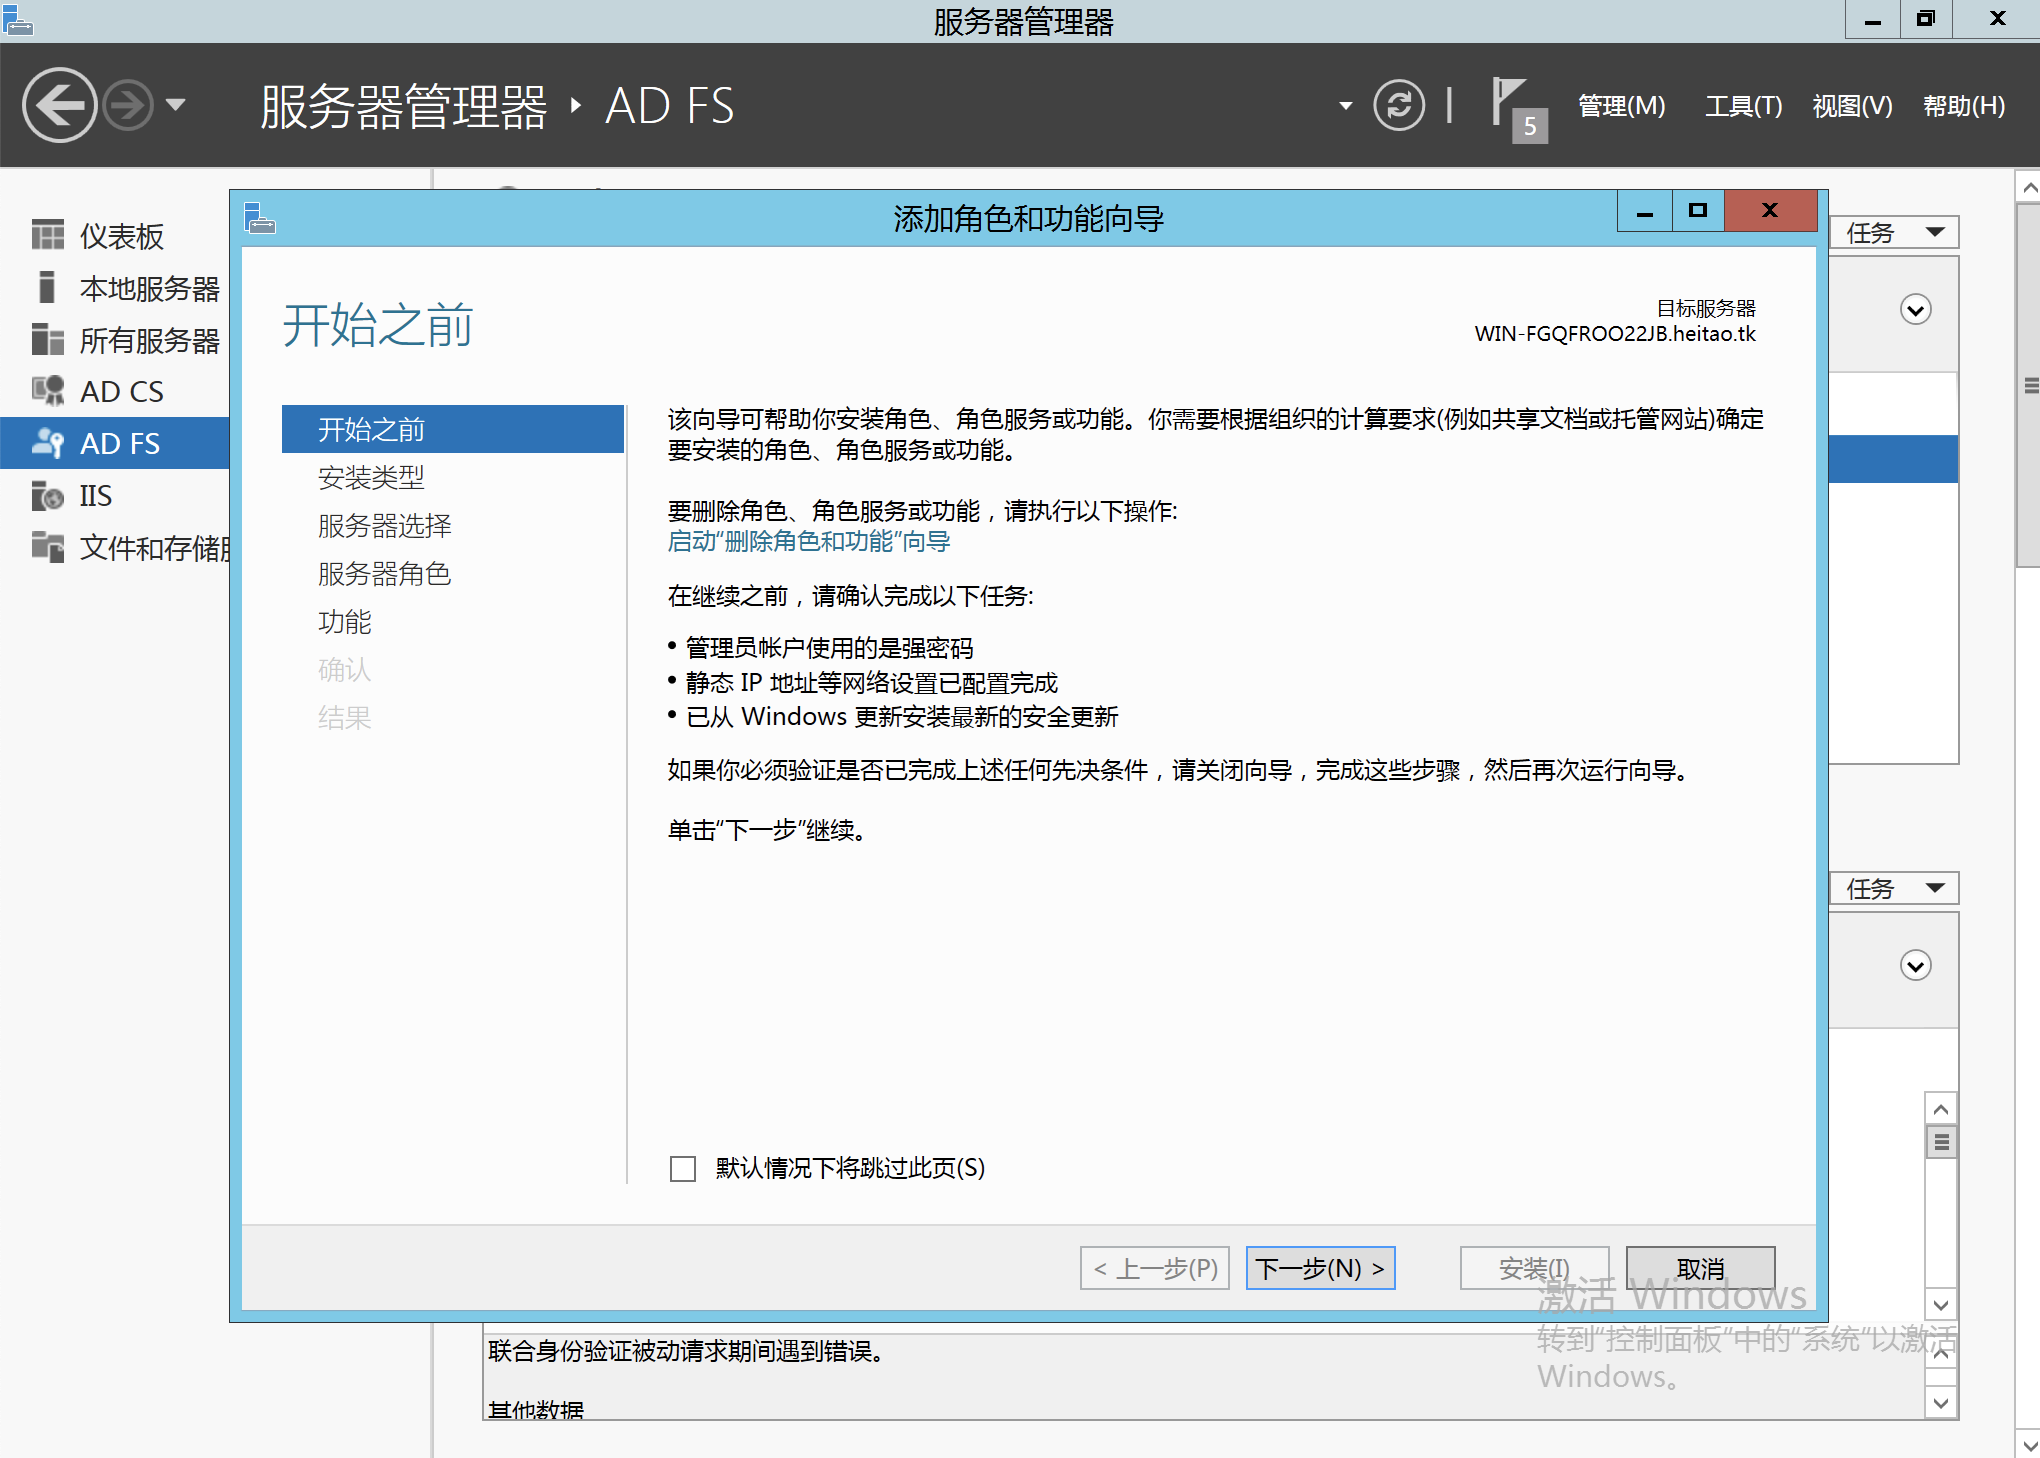Minimize the 添加角色和功能向导 window
Screen dimensions: 2040x1458
(x=1645, y=211)
